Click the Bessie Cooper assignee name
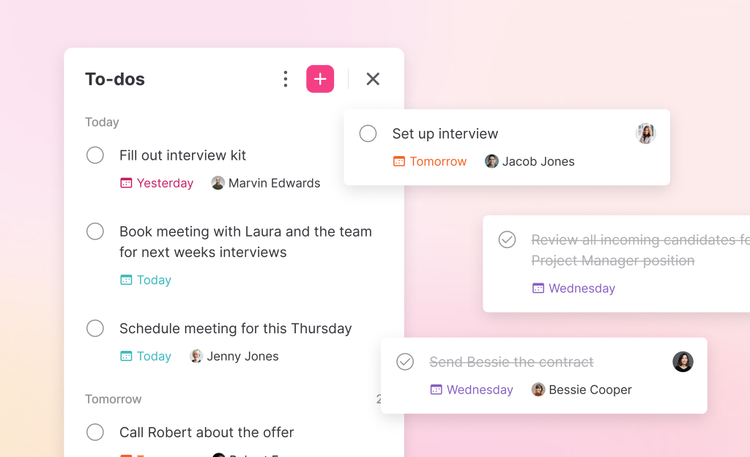This screenshot has width=750, height=457. [590, 390]
